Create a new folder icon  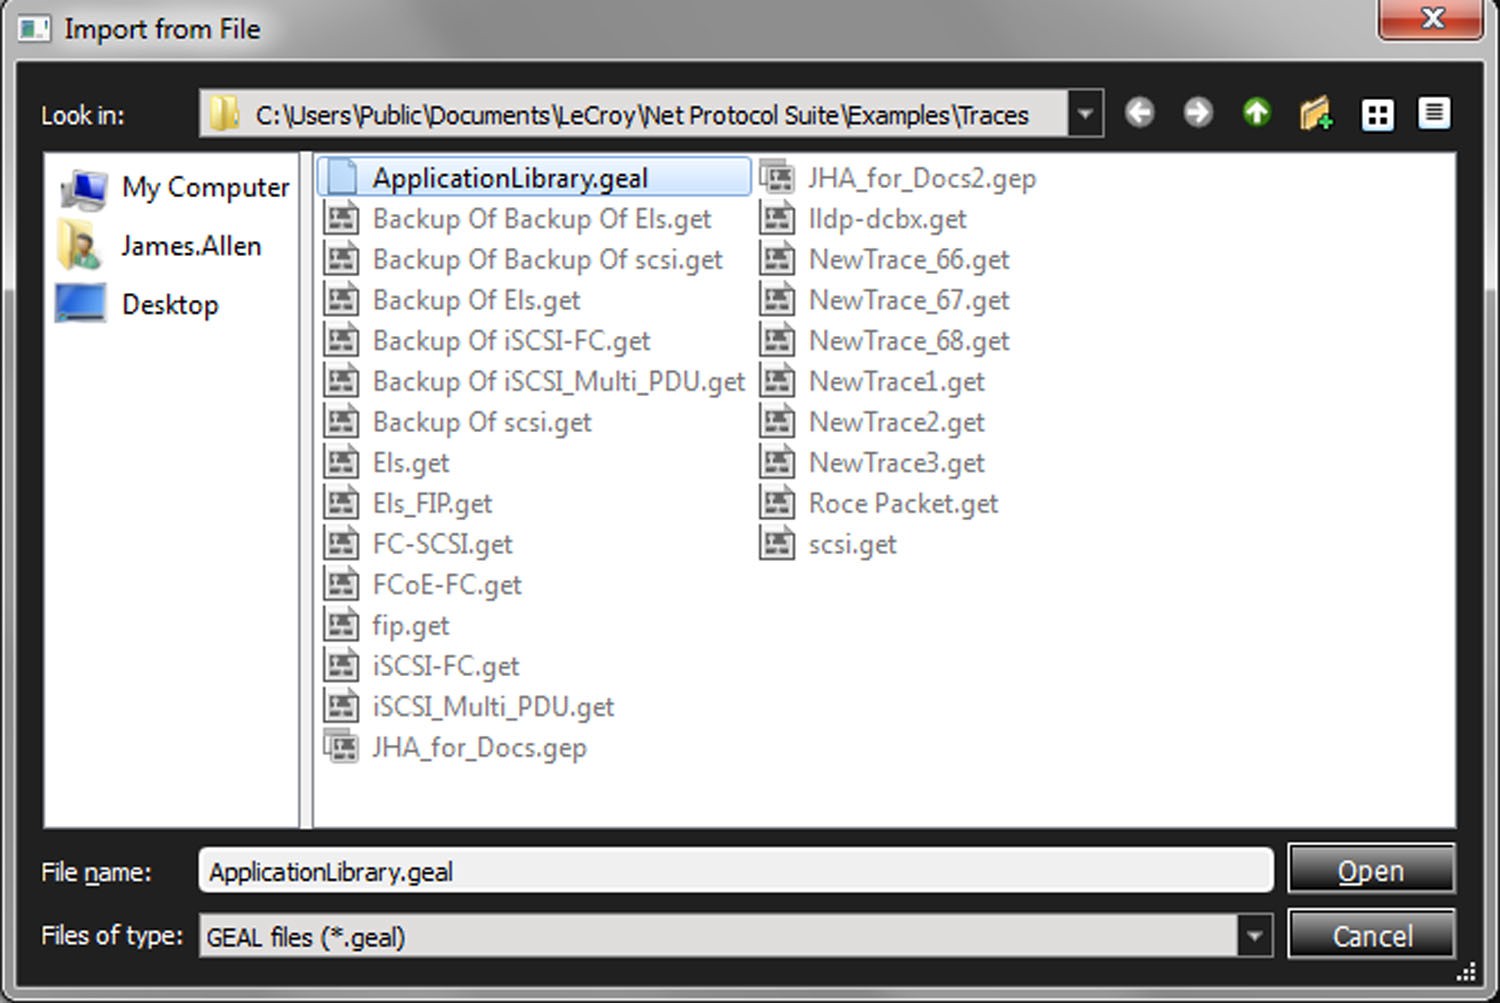click(1316, 113)
